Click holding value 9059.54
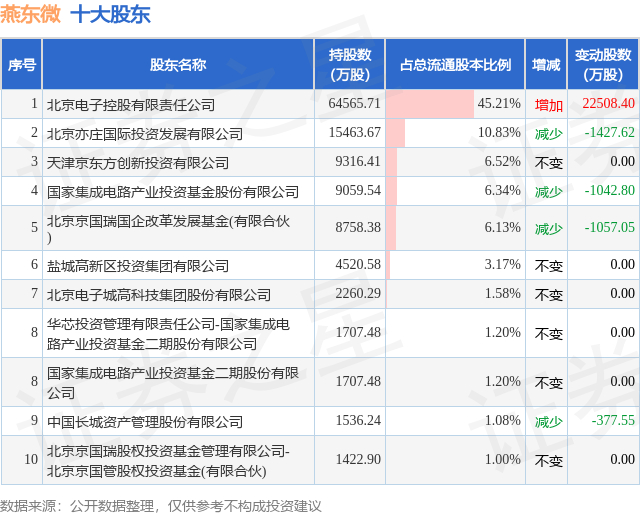Screen dimensions: 640x515 pos(358,190)
